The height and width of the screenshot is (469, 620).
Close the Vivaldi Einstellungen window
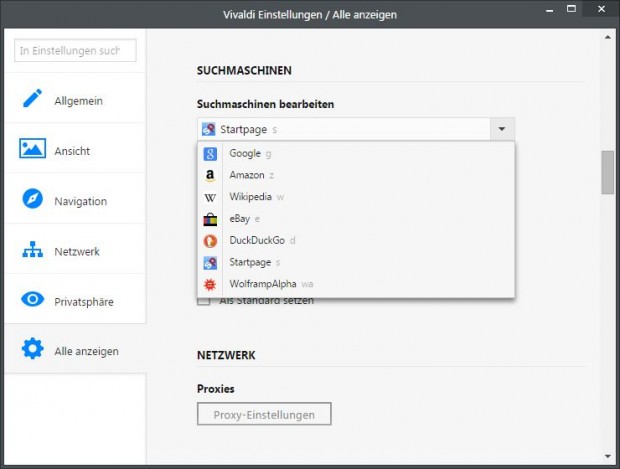click(x=601, y=9)
